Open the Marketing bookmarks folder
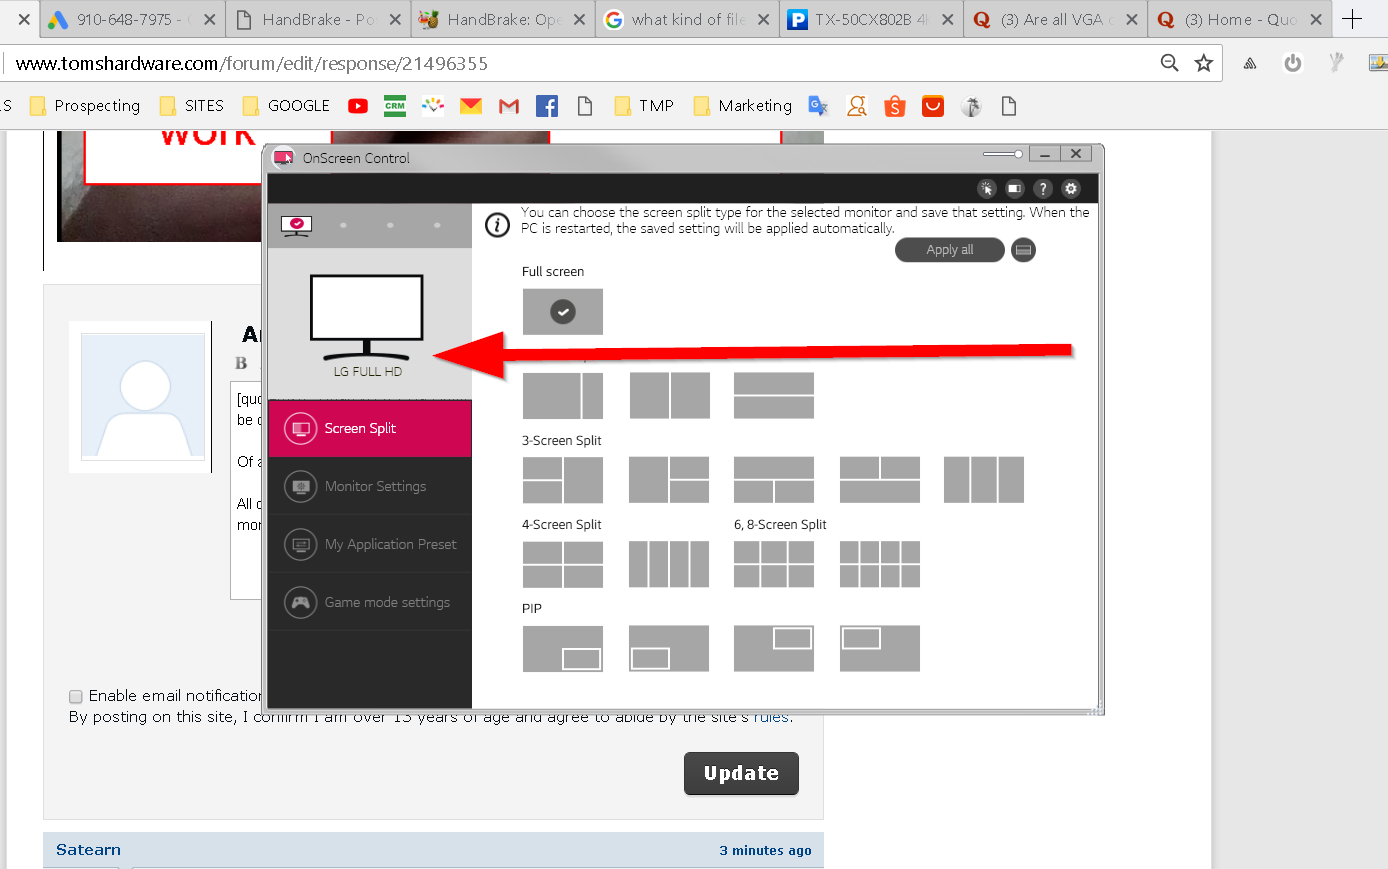This screenshot has height=869, width=1388. [743, 106]
